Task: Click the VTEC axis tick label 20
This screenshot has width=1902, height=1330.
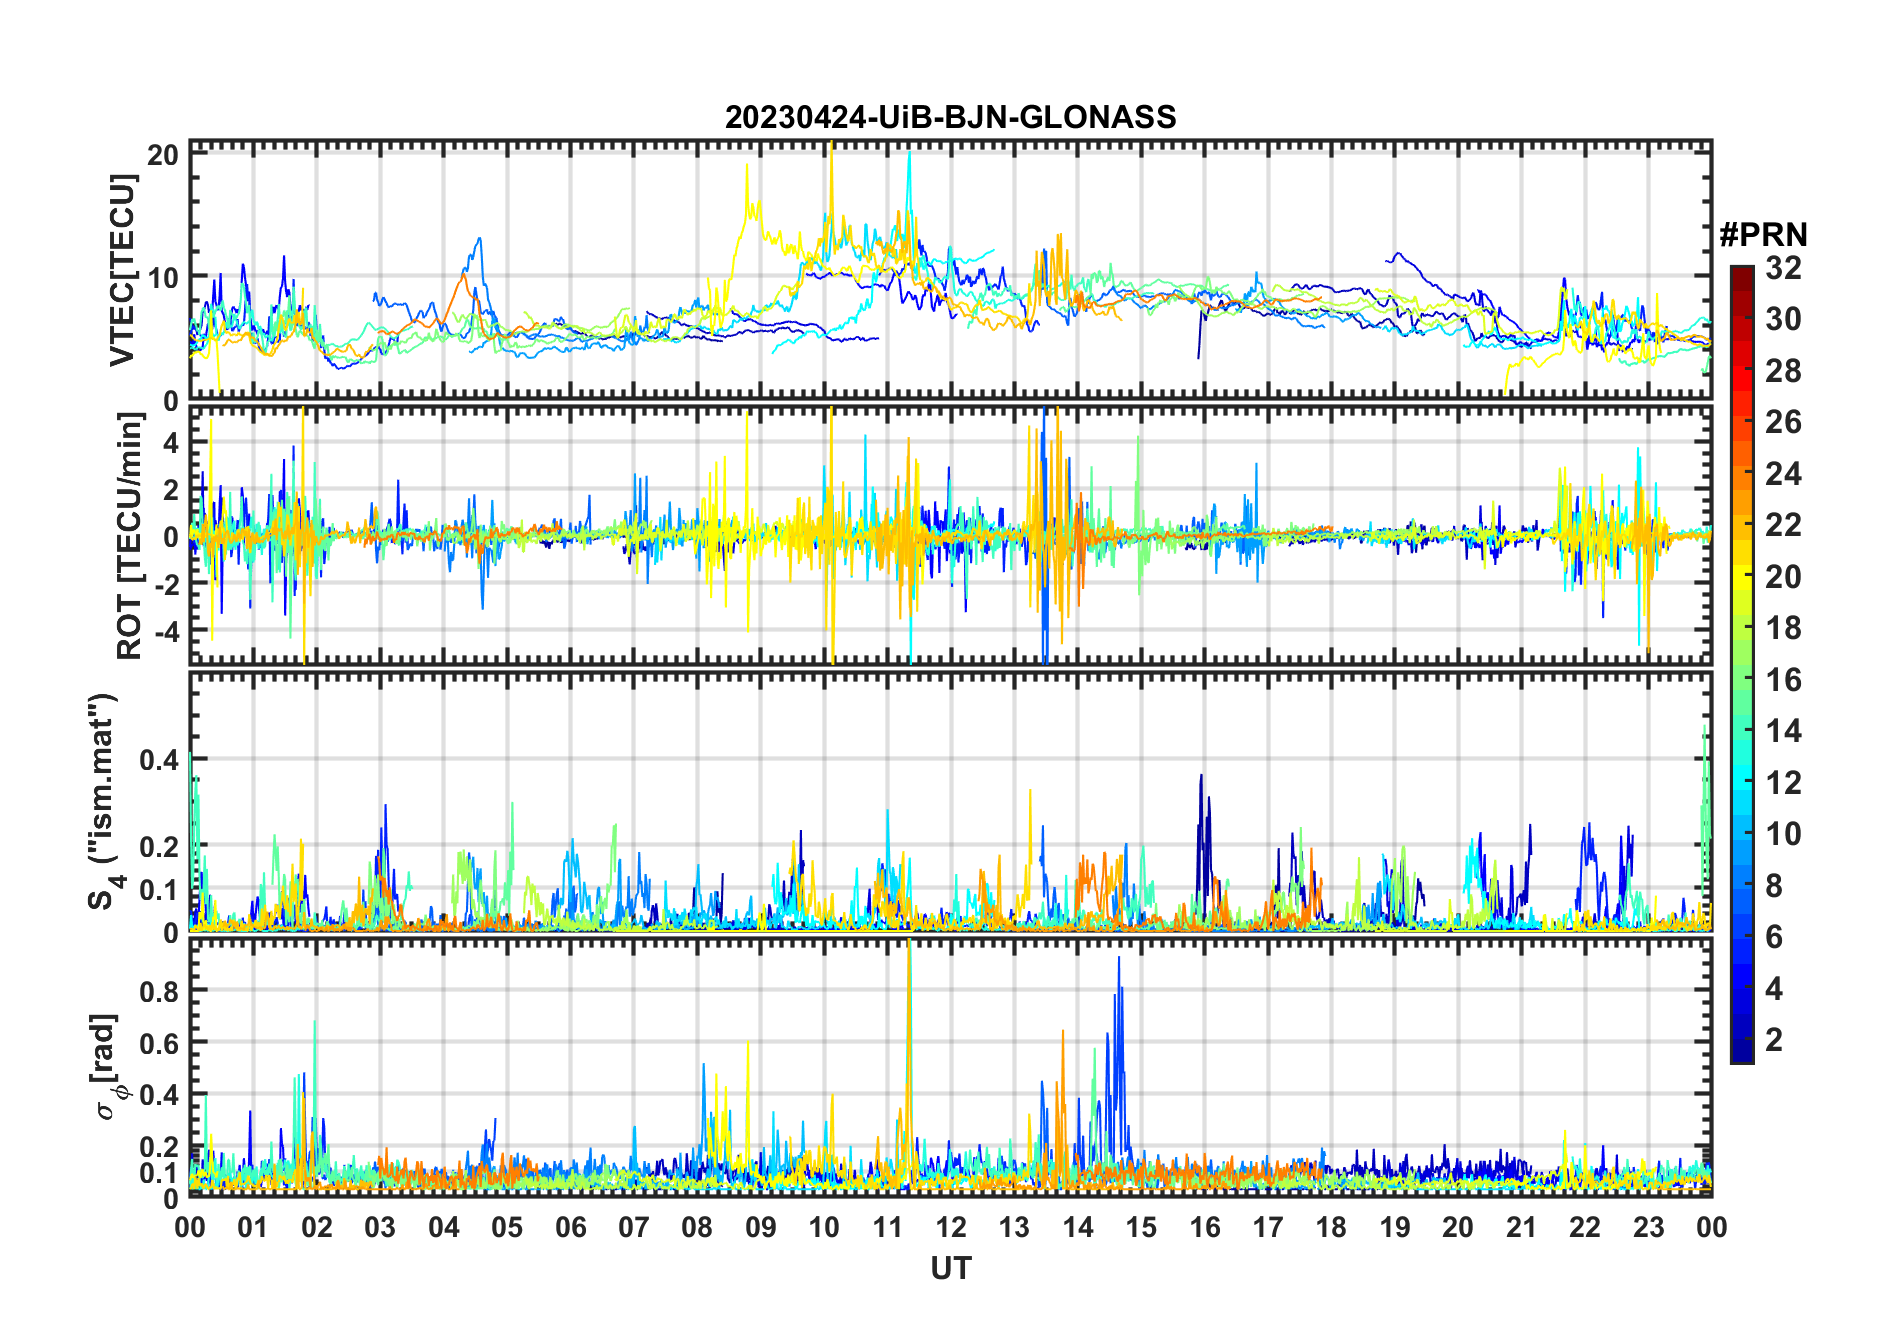Action: pos(163,155)
